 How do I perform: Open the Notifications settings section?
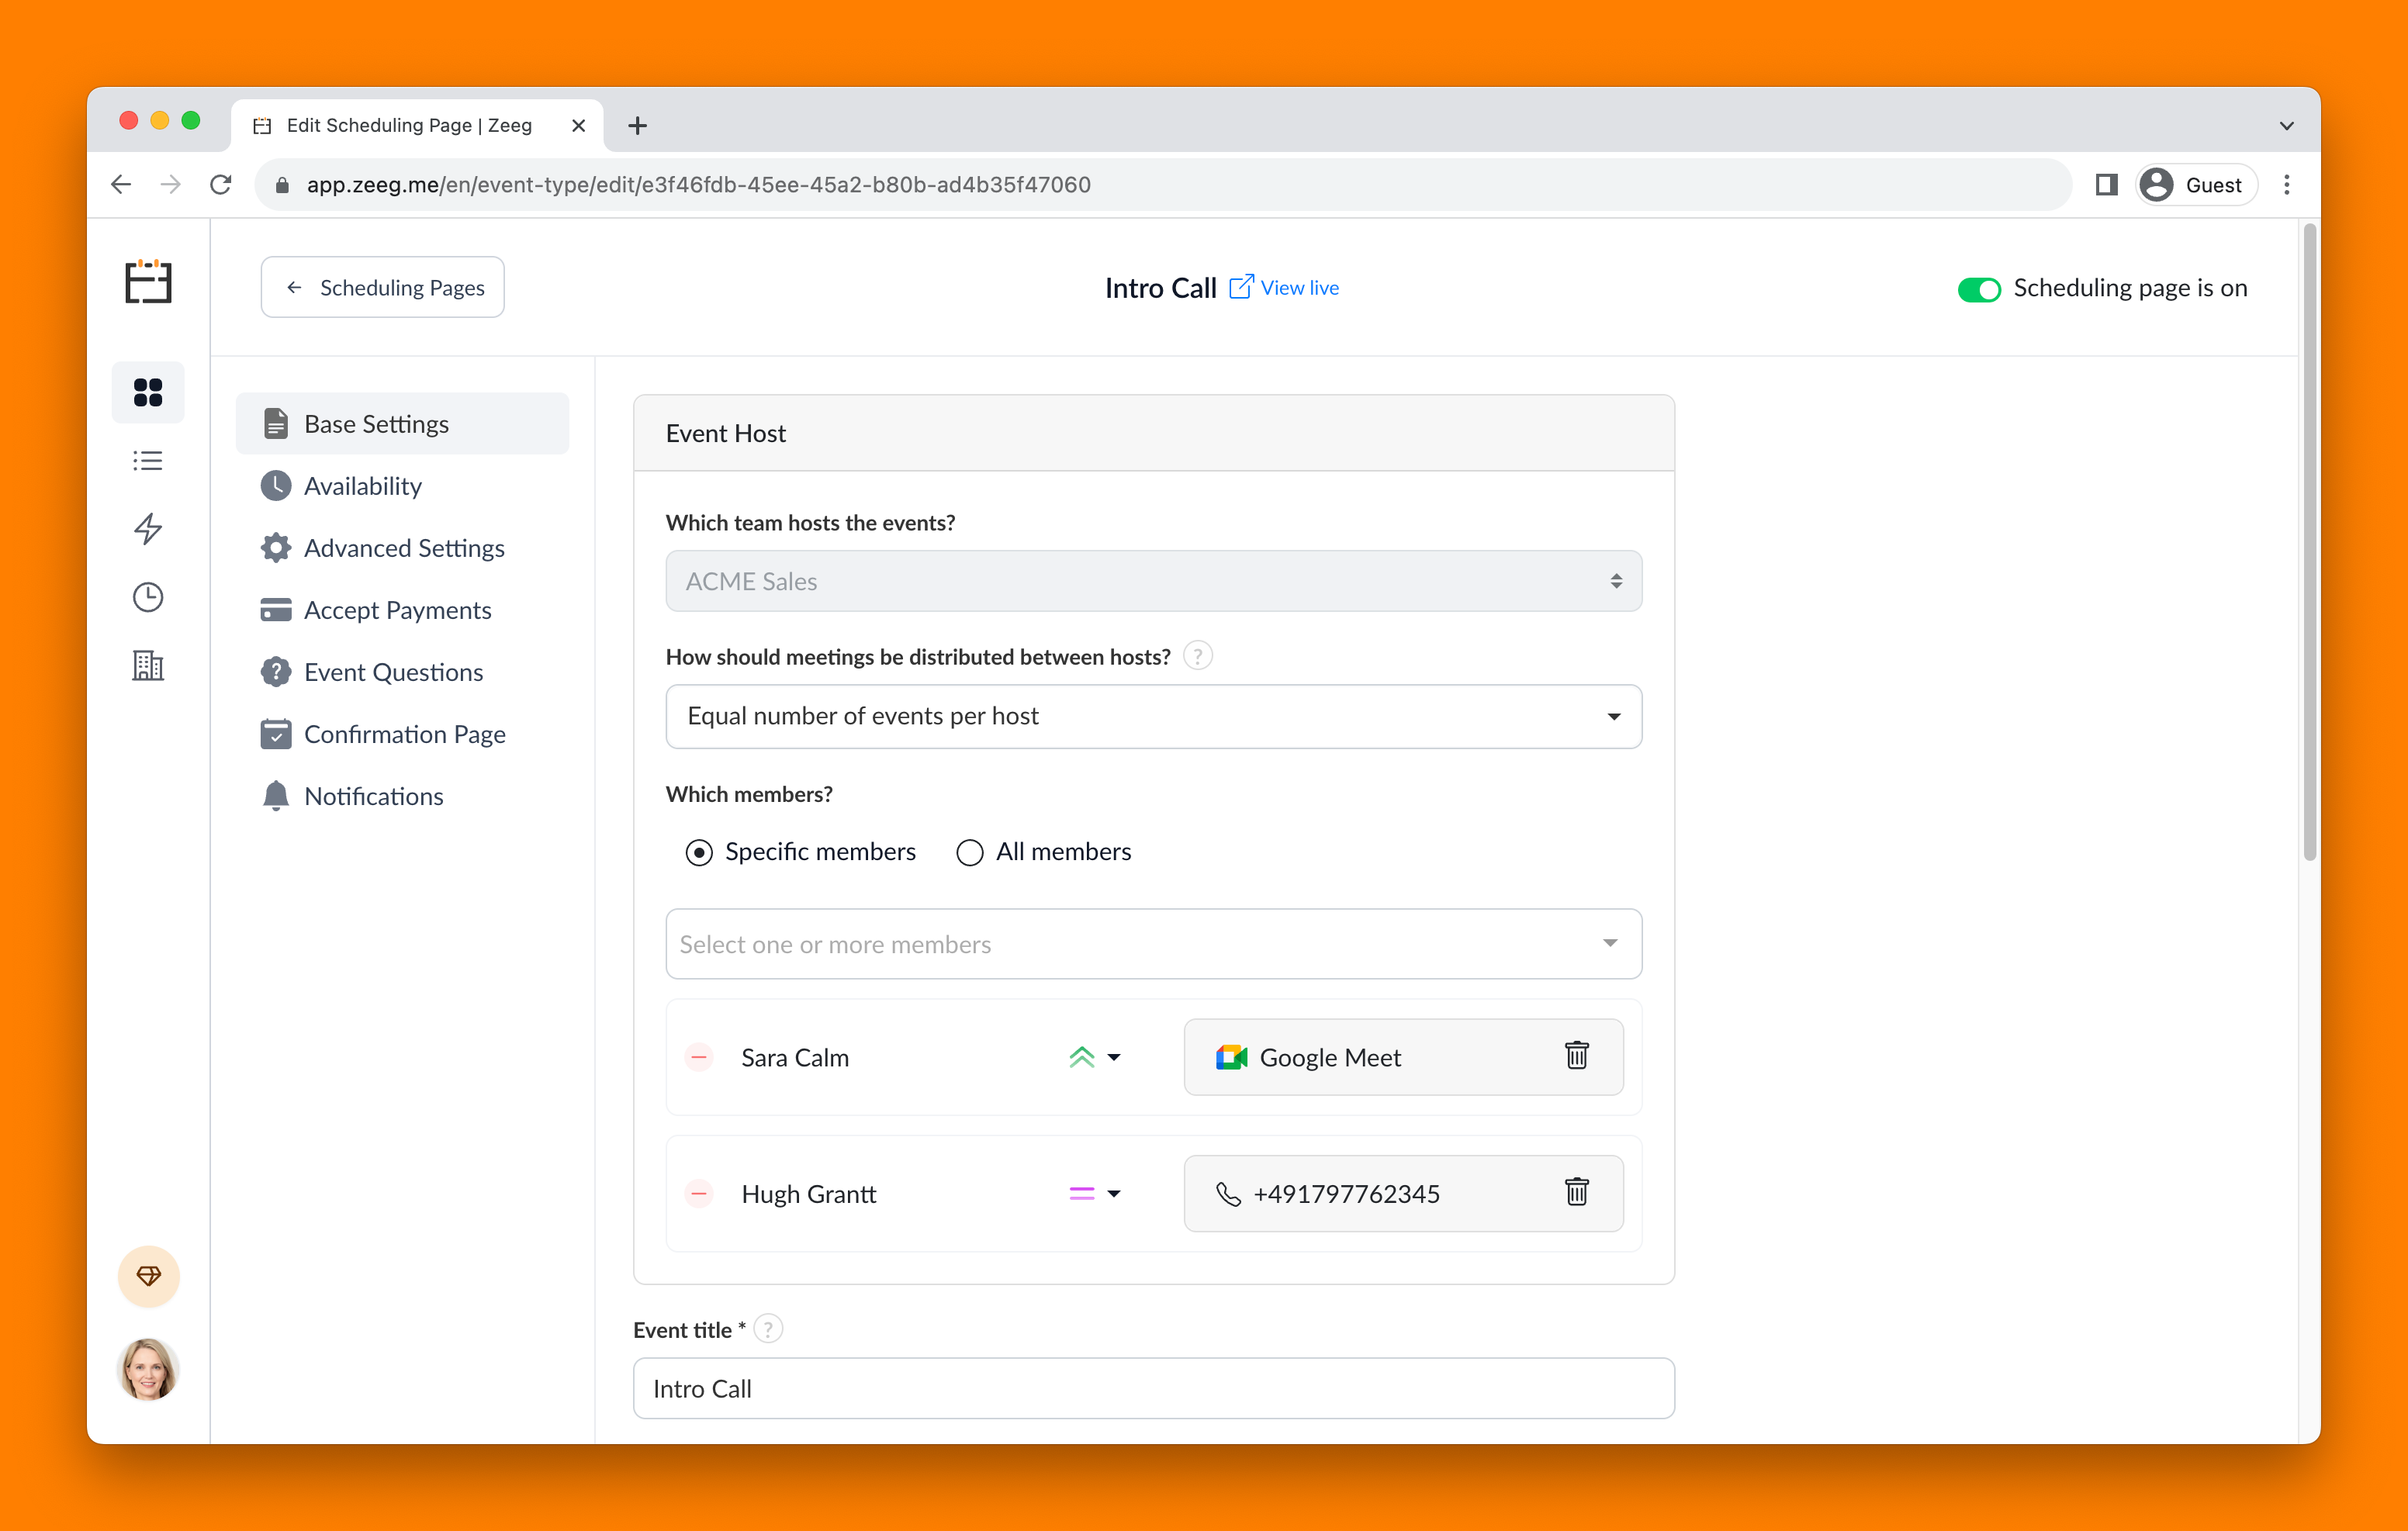pyautogui.click(x=373, y=796)
